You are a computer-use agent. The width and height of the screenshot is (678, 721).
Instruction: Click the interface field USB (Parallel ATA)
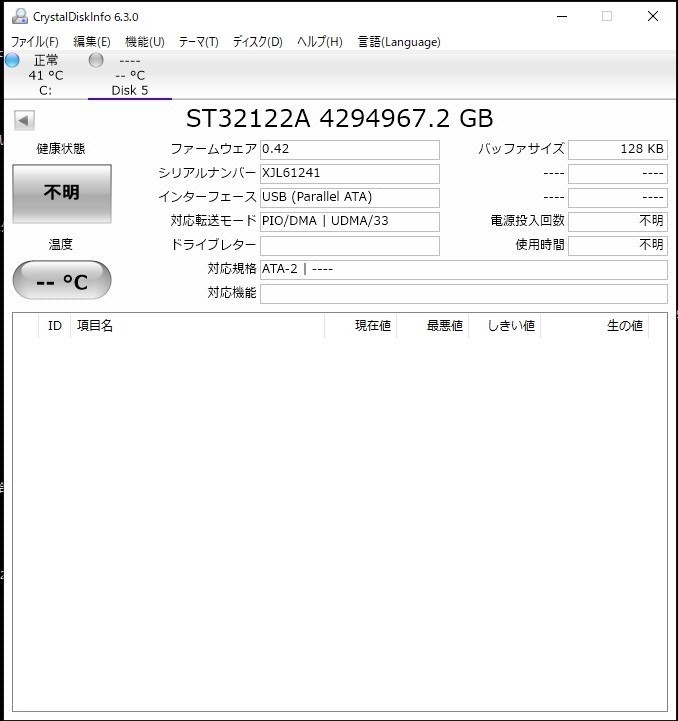tap(350, 197)
